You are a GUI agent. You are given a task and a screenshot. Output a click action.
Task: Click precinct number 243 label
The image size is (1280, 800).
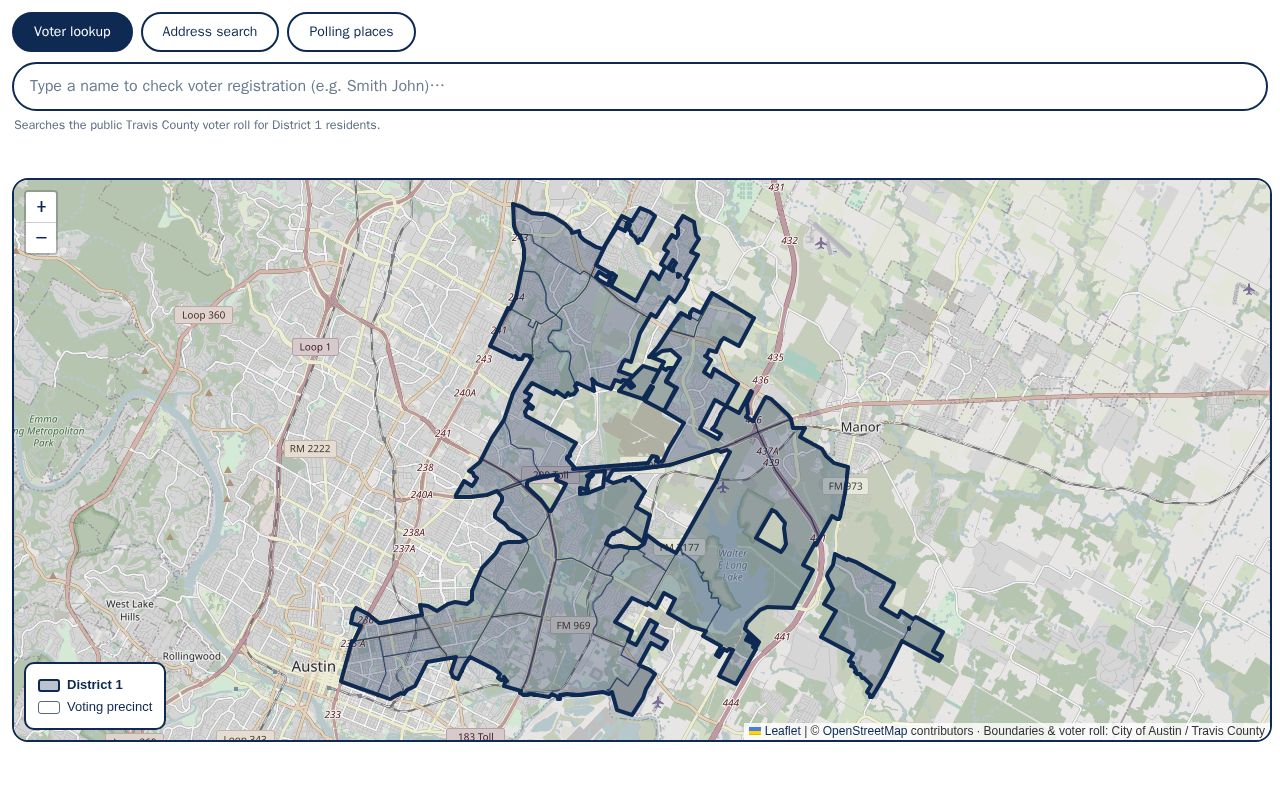coord(484,359)
